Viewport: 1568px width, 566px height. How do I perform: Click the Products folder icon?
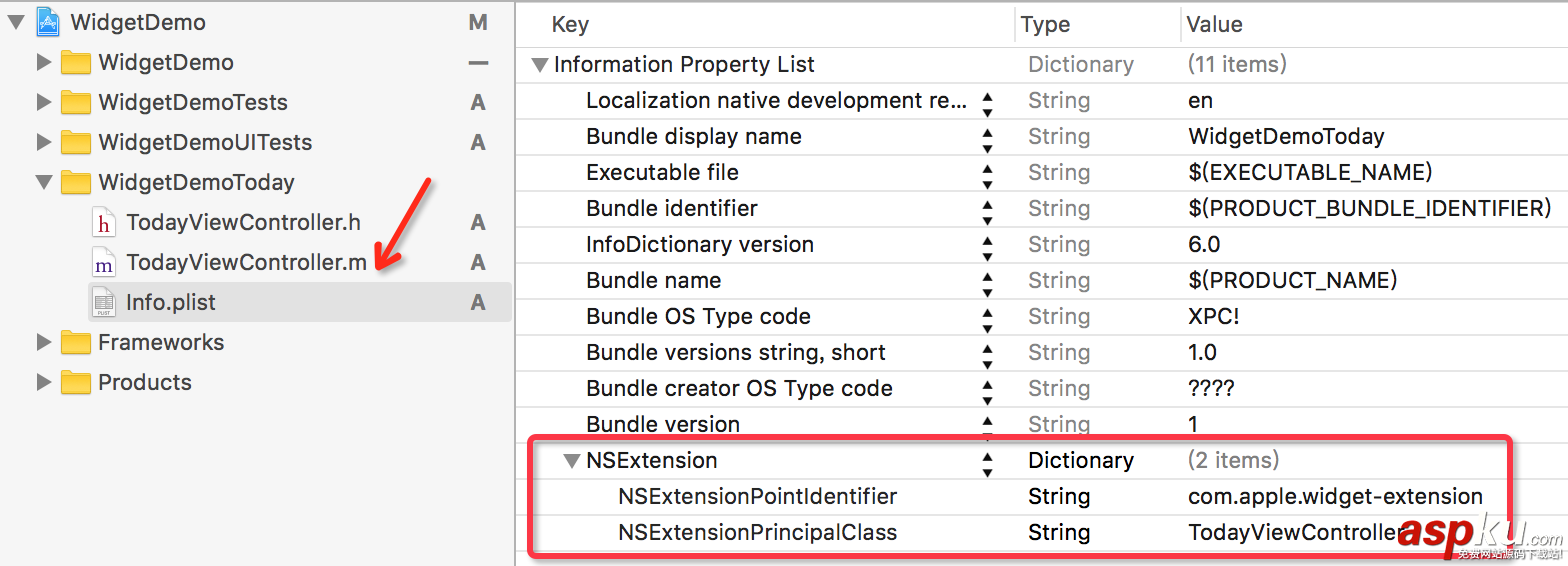76,382
